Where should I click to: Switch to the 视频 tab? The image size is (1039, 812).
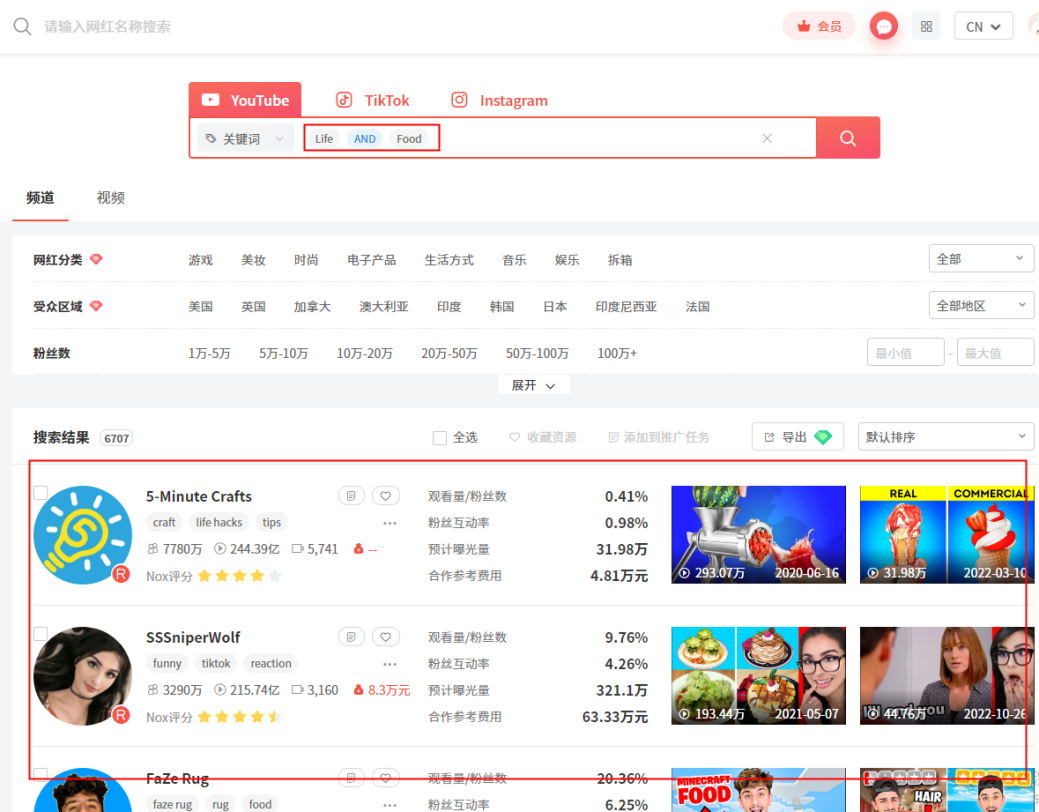(x=110, y=197)
